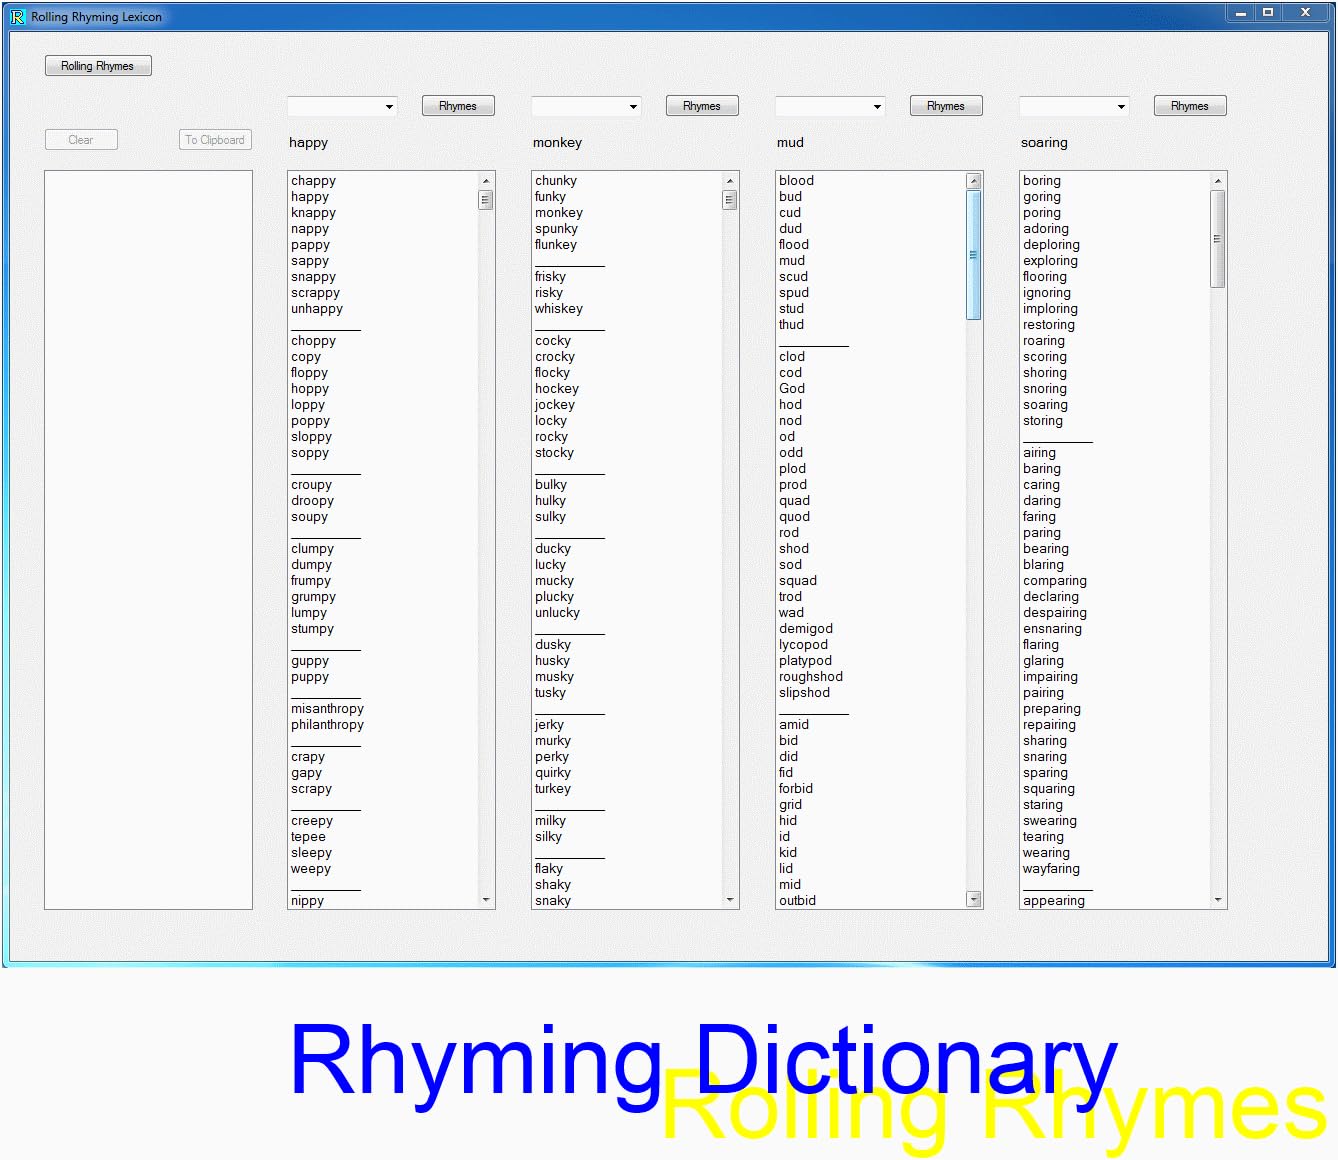The height and width of the screenshot is (1160, 1338).
Task: Click Rhymes button for the happy column
Action: [x=457, y=105]
